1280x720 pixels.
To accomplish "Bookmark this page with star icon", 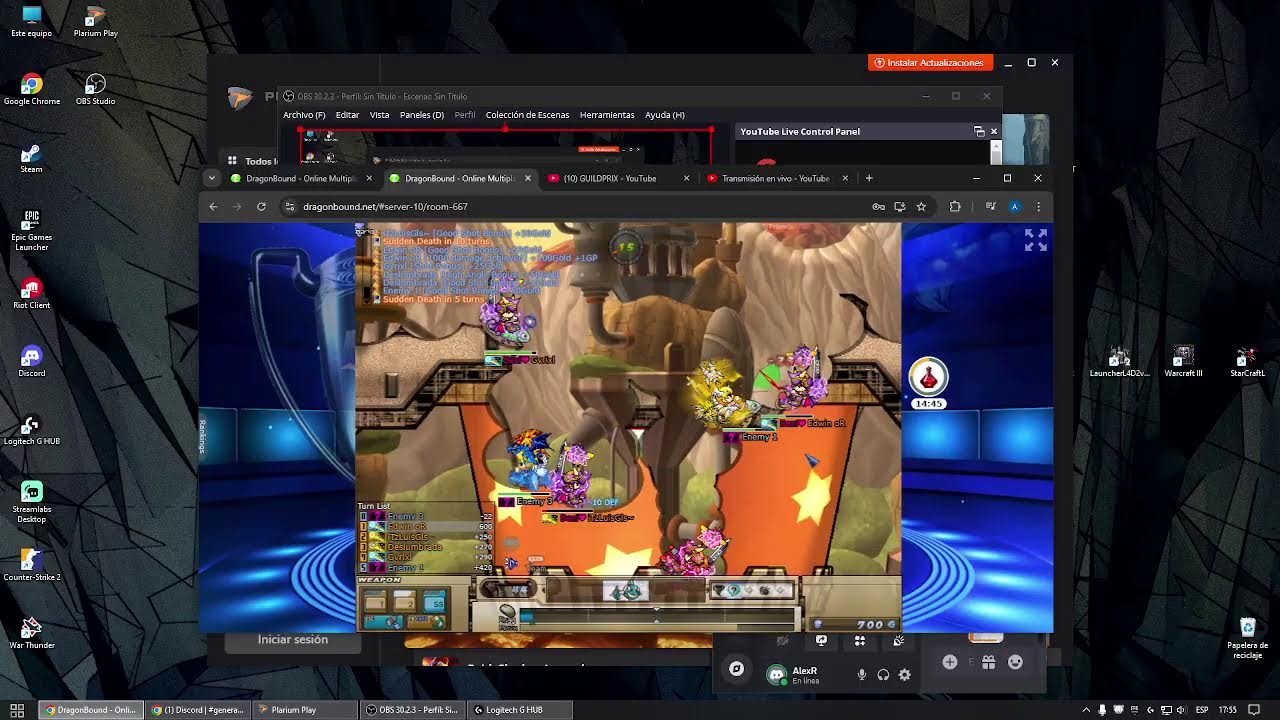I will point(921,206).
